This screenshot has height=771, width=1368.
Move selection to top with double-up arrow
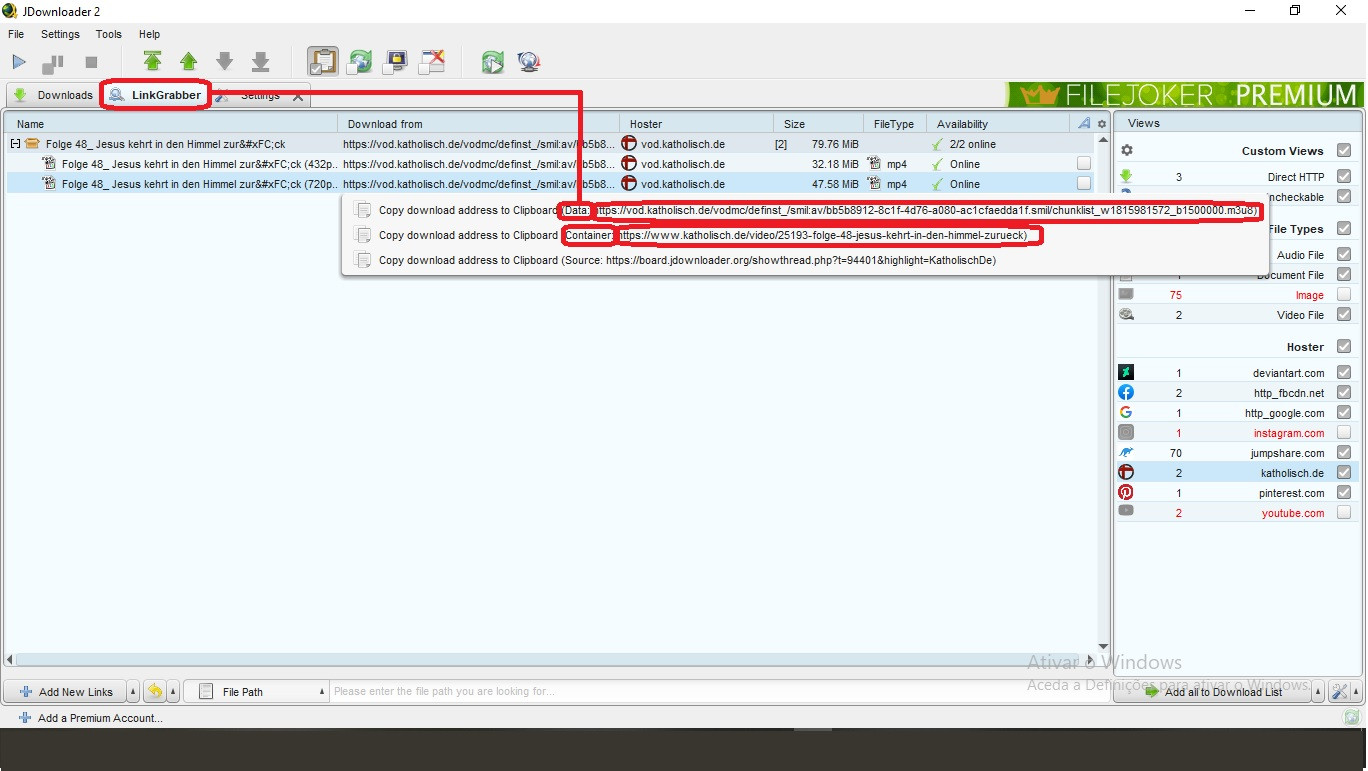pyautogui.click(x=152, y=62)
